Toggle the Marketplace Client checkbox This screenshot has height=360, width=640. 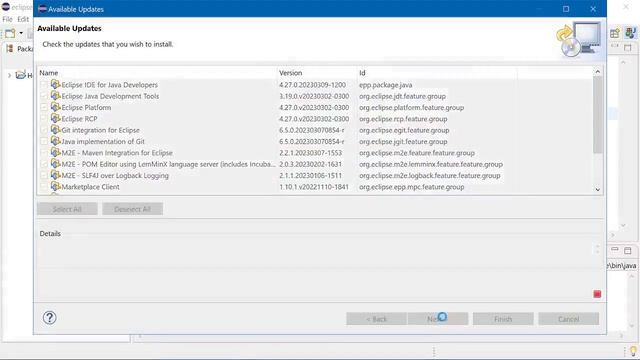(44, 187)
